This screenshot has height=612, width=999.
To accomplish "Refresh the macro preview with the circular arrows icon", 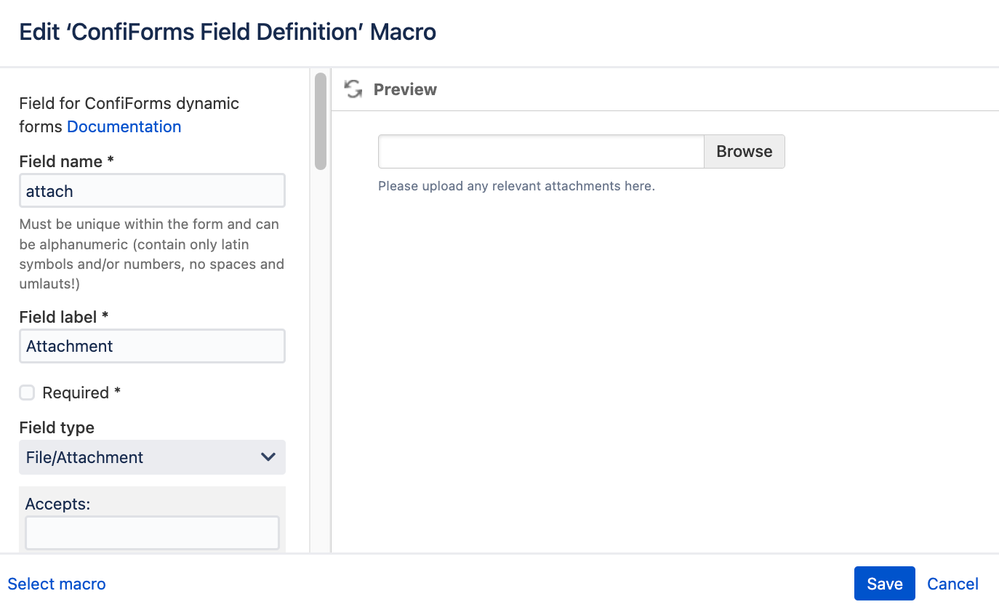I will (x=353, y=89).
